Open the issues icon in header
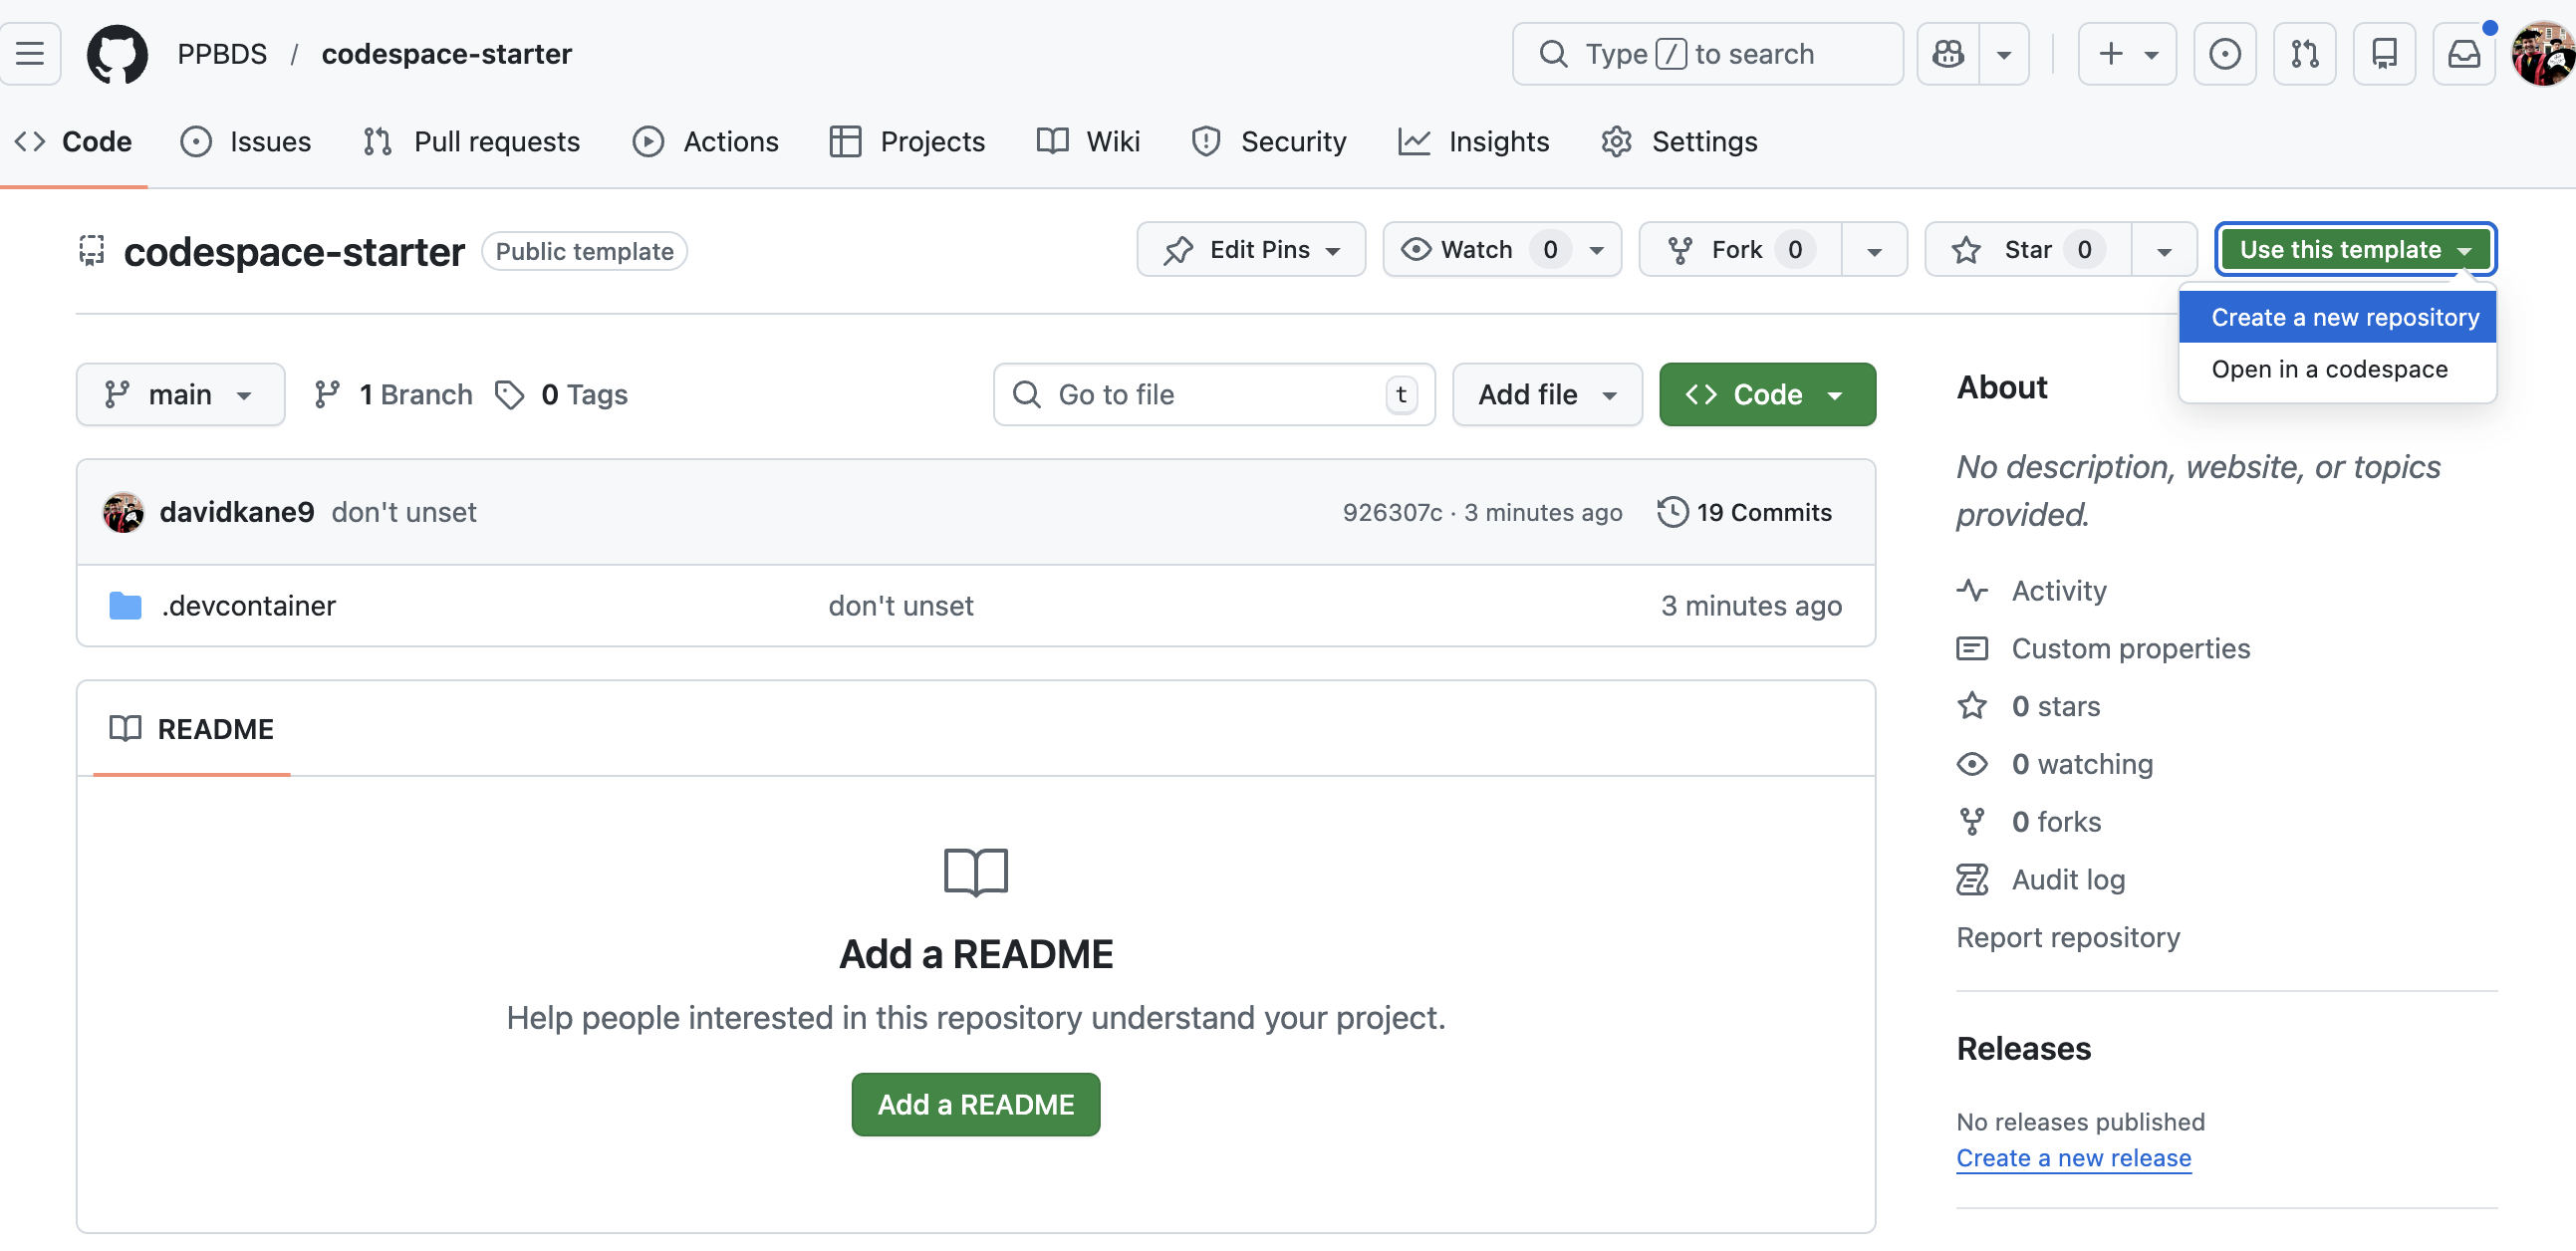2576x1251 pixels. (x=2224, y=54)
